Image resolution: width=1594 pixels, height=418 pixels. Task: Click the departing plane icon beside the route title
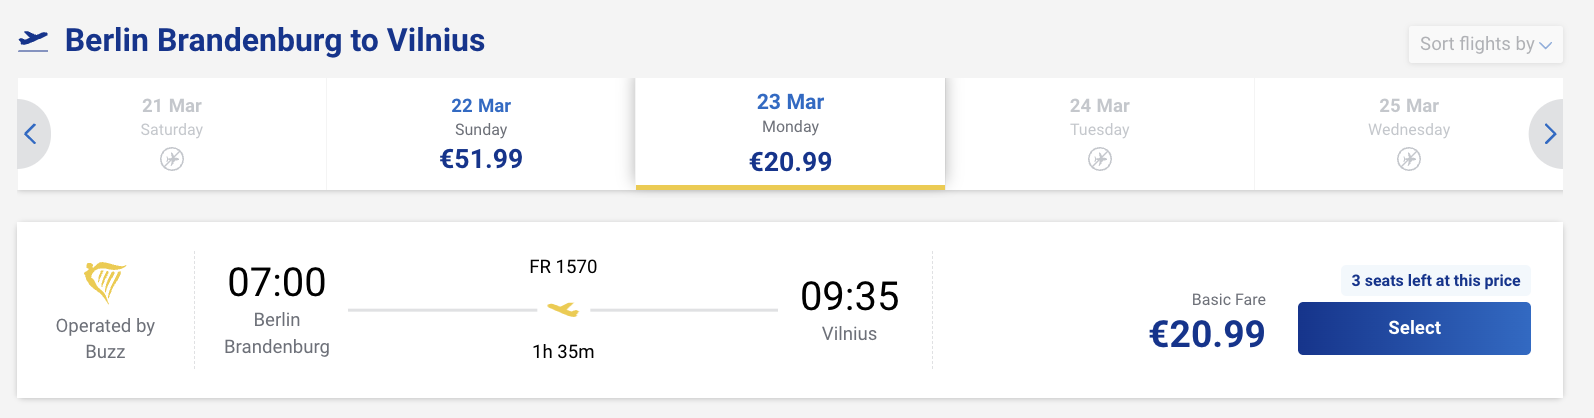click(33, 41)
